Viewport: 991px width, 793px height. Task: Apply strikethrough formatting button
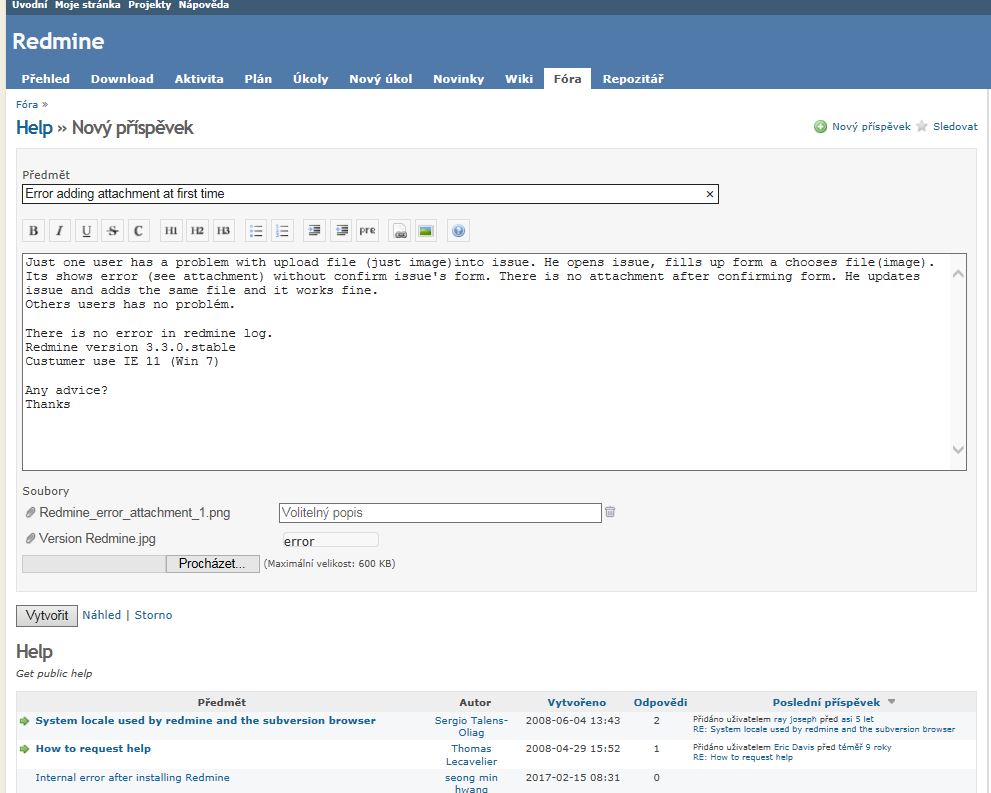coord(112,231)
